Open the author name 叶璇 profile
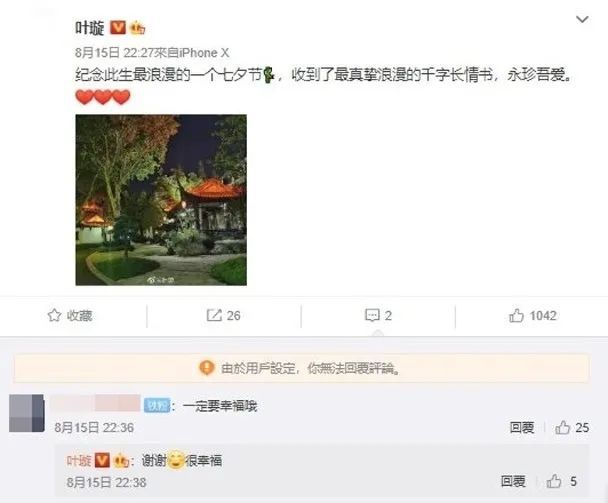The image size is (608, 503). (90, 28)
